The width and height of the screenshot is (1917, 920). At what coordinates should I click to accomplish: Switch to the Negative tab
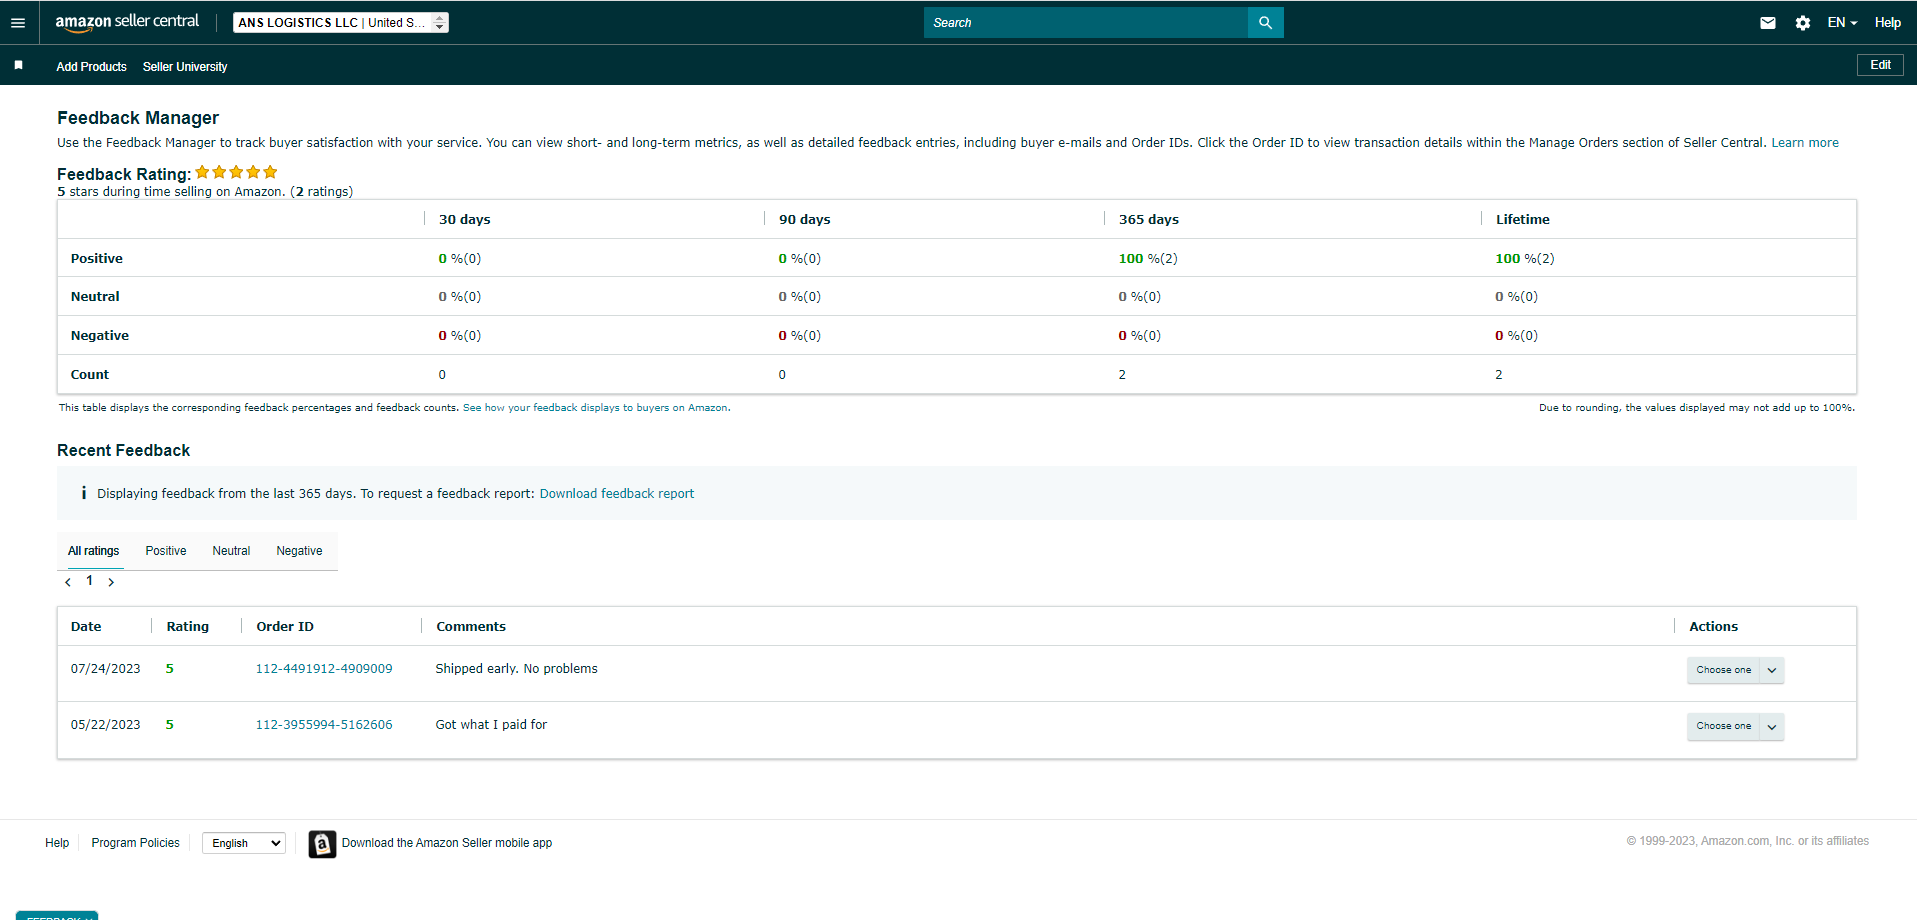tap(299, 551)
